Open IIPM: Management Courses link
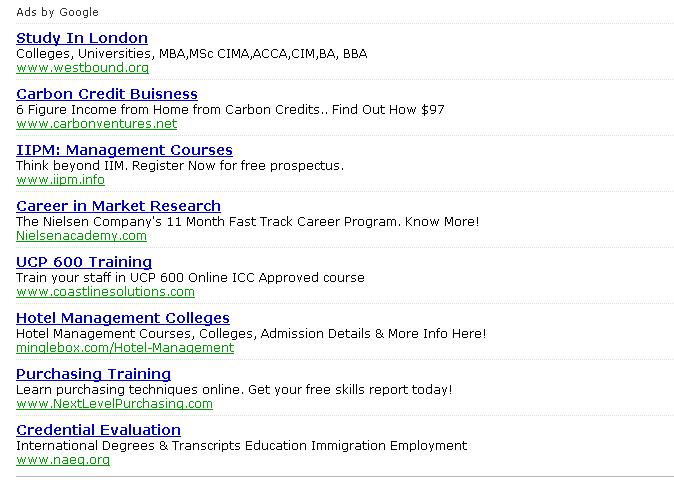The width and height of the screenshot is (674, 486). click(124, 150)
